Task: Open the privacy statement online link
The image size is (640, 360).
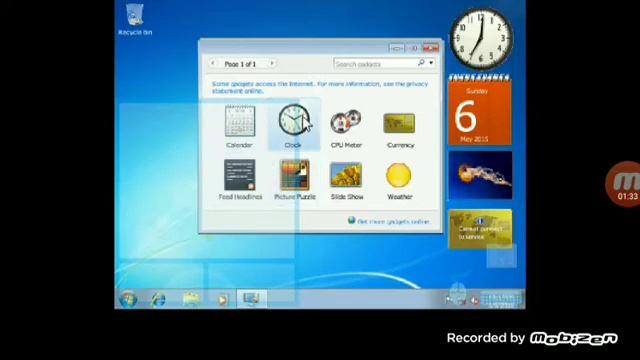Action: coord(320,87)
